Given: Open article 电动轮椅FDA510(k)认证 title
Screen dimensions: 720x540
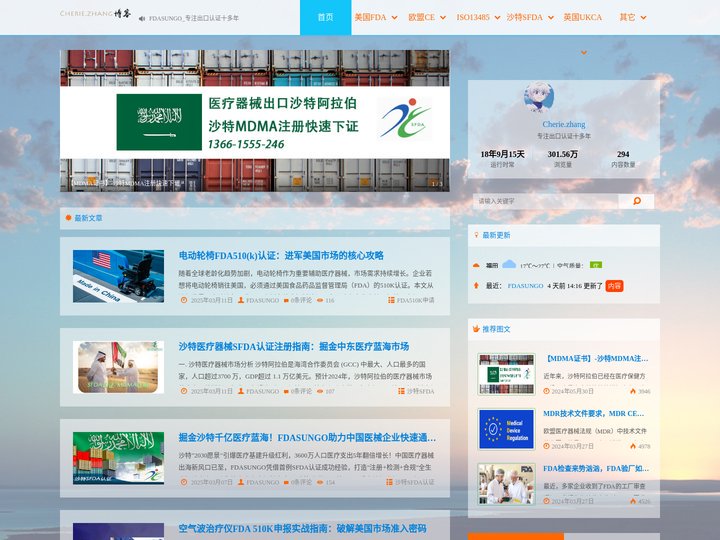Looking at the screenshot, I should [x=281, y=255].
